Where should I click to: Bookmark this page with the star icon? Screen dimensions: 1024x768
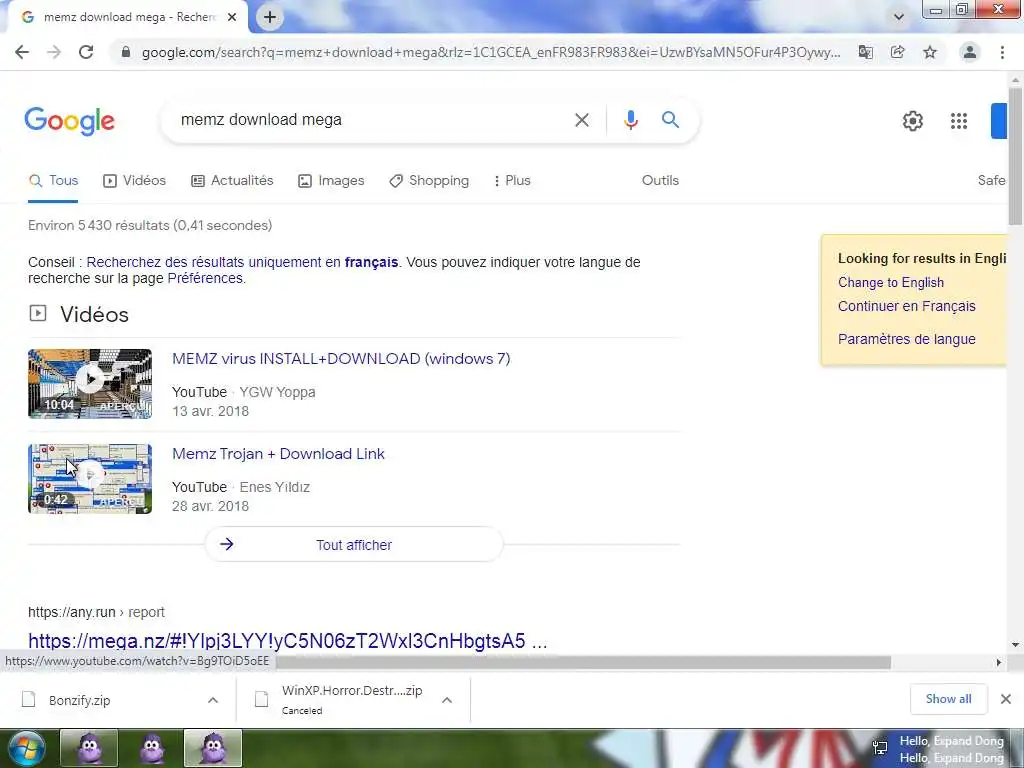point(930,52)
